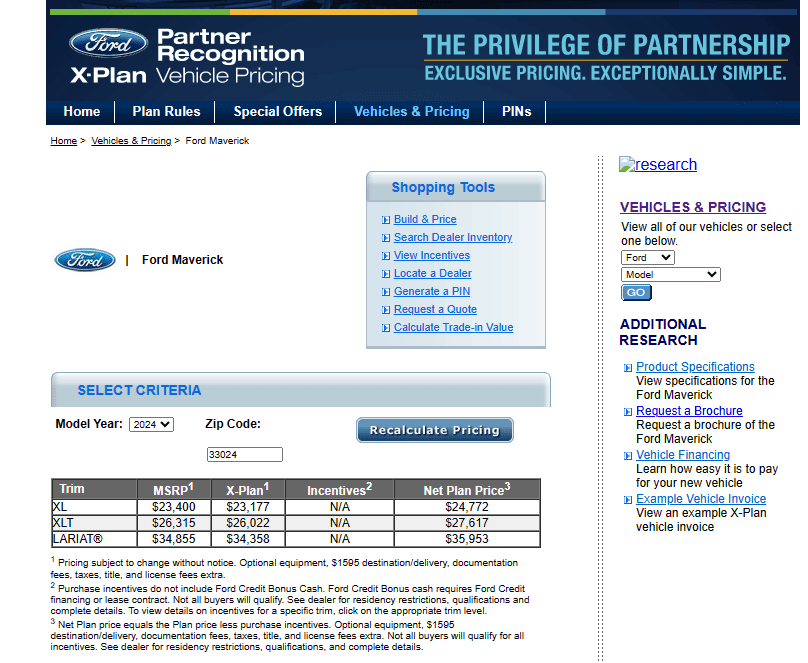Click the XLT MSRP value $26,315
The height and width of the screenshot is (663, 808).
tap(174, 523)
